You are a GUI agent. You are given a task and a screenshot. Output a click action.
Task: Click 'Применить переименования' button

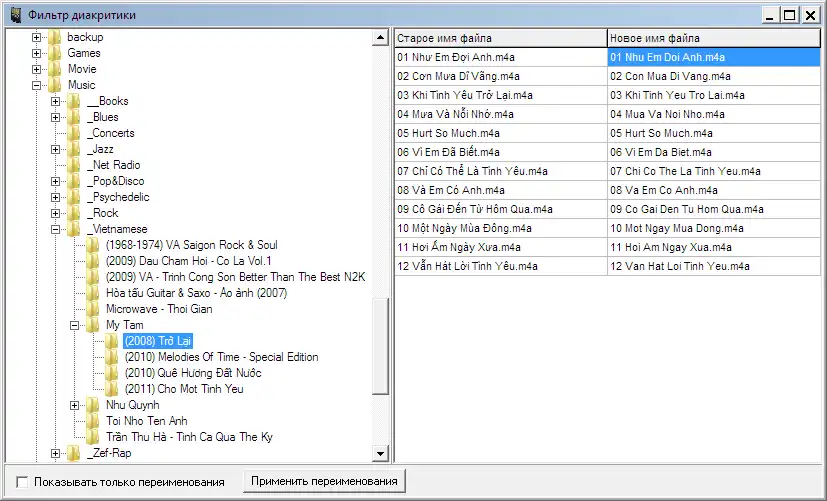[324, 481]
